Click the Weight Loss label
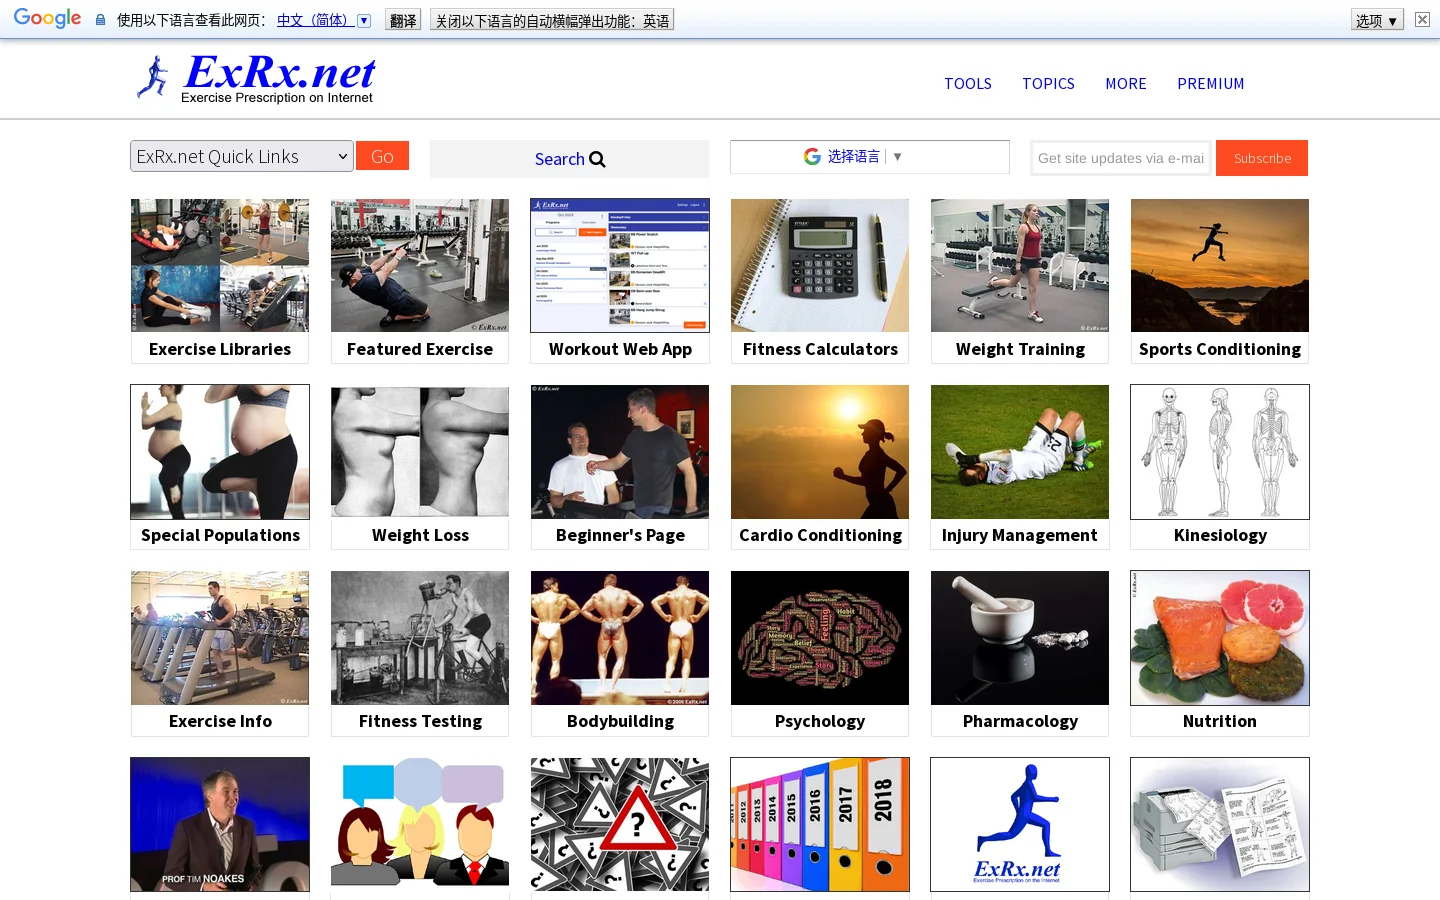The width and height of the screenshot is (1440, 900). tap(420, 535)
